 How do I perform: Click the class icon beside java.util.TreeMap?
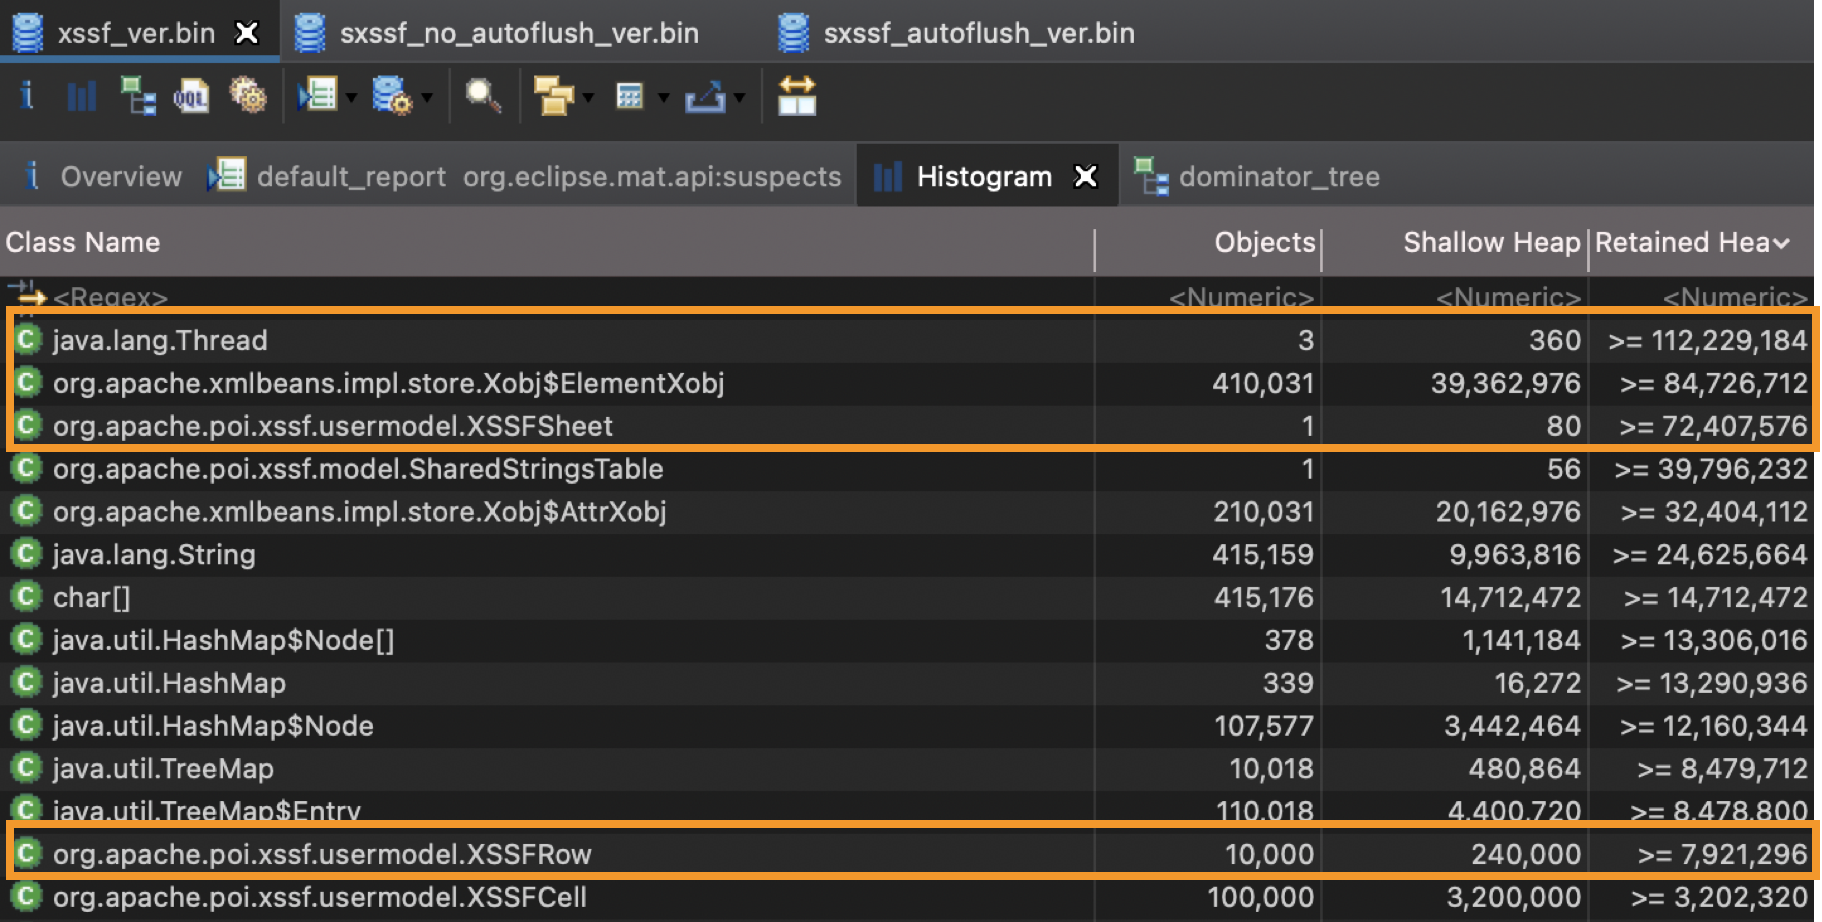pyautogui.click(x=27, y=768)
